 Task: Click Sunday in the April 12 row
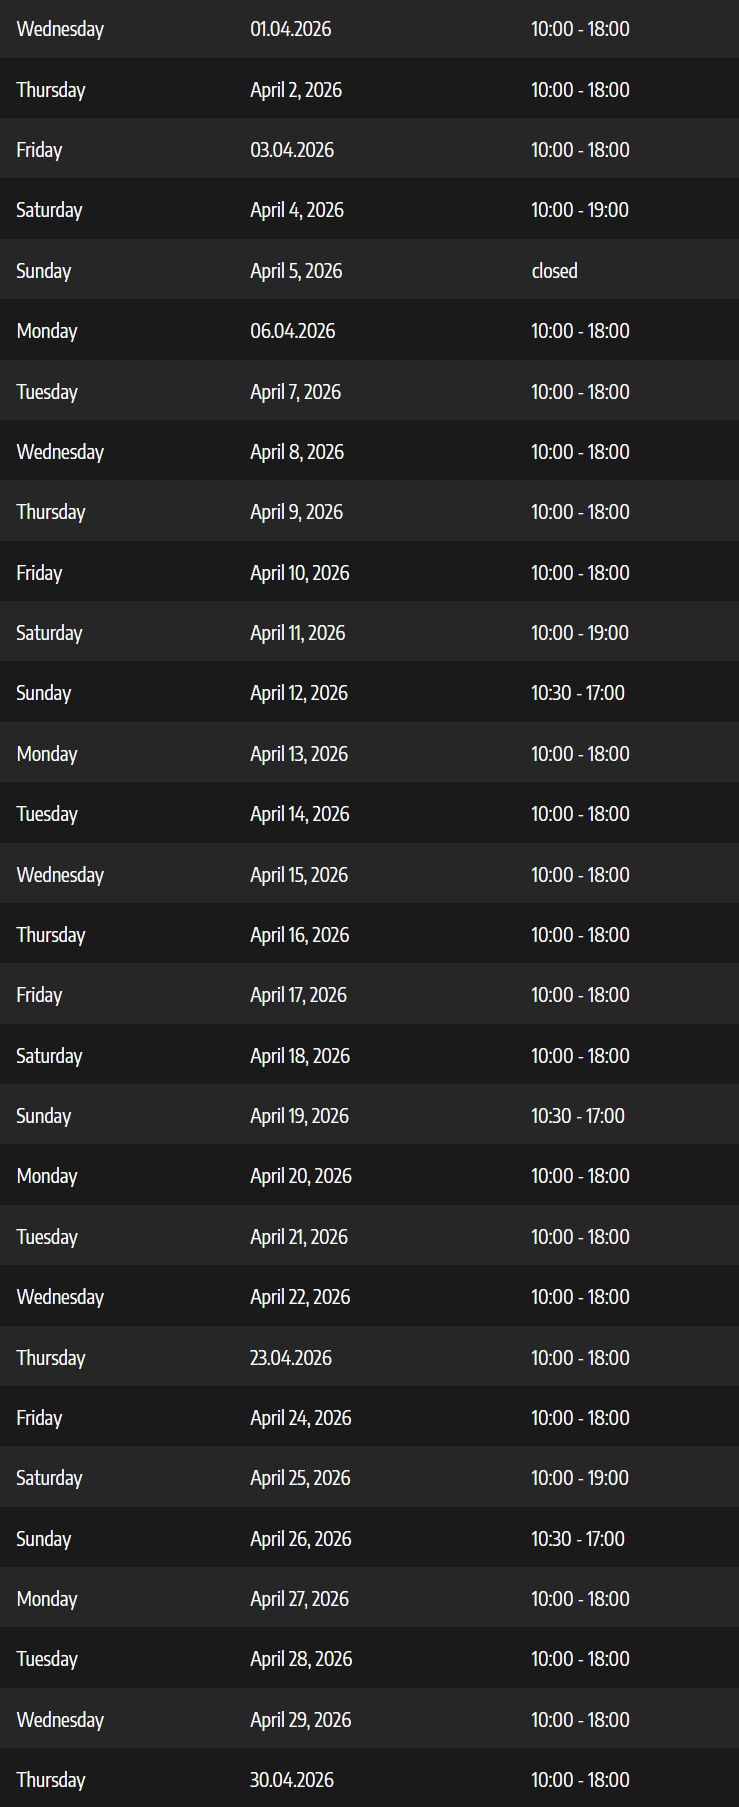click(x=44, y=693)
